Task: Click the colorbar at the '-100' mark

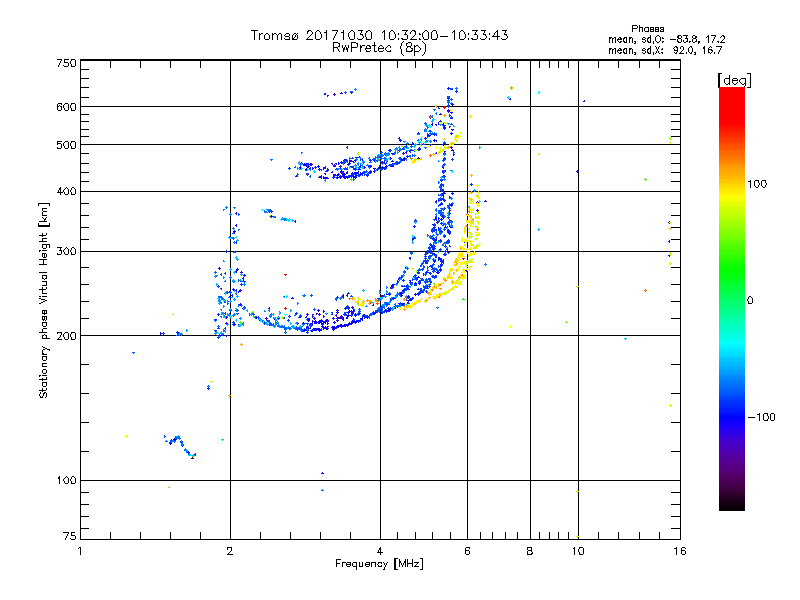Action: pyautogui.click(x=732, y=417)
